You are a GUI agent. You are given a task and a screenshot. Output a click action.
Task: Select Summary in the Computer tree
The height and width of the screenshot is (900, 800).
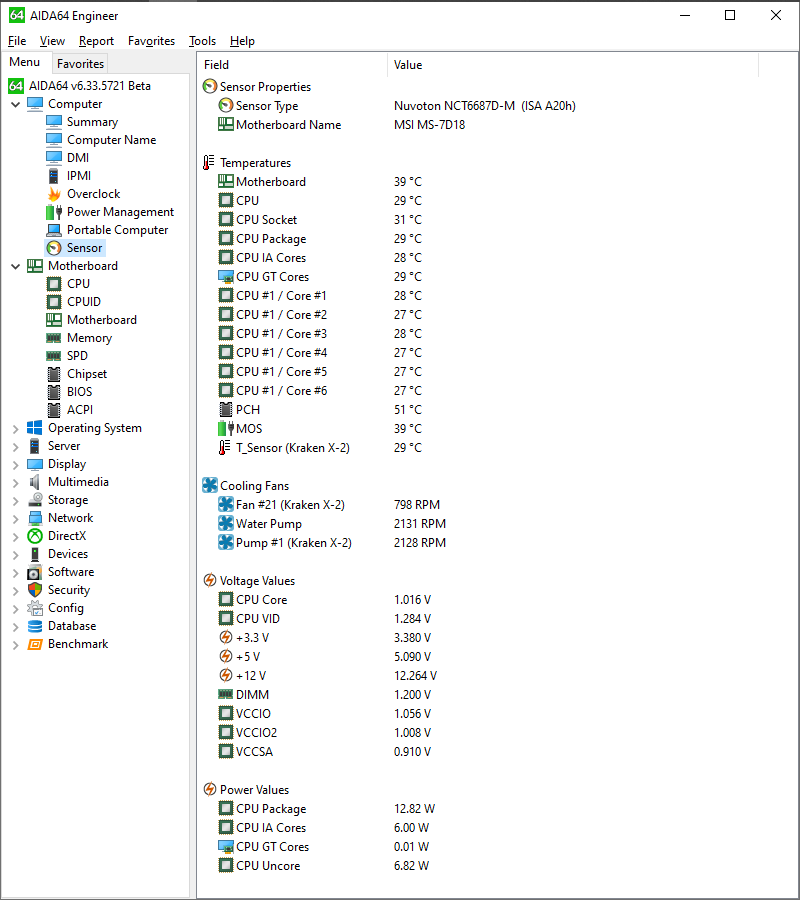[92, 122]
